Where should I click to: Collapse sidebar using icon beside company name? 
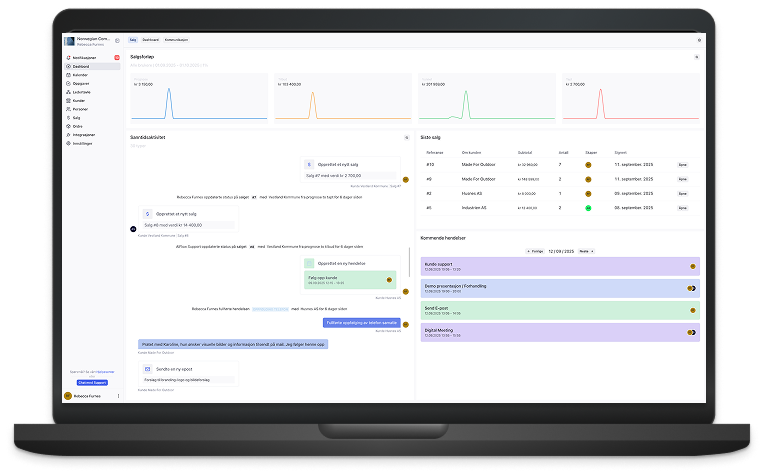[x=117, y=40]
